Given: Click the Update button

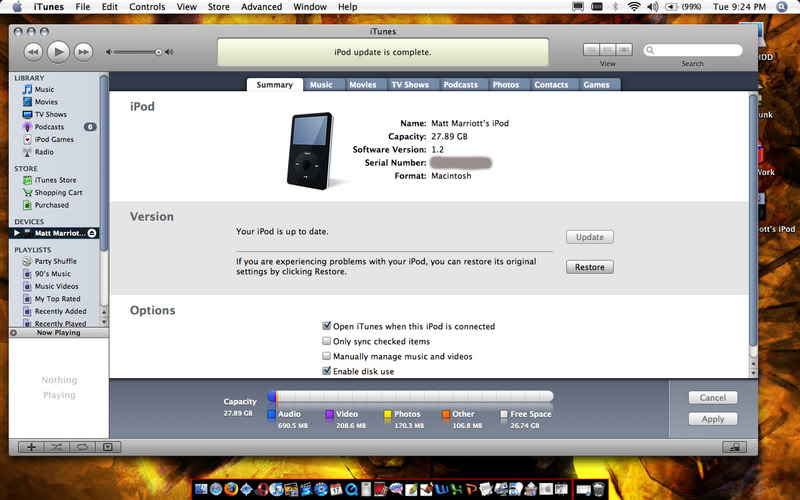Looking at the screenshot, I should pos(590,237).
